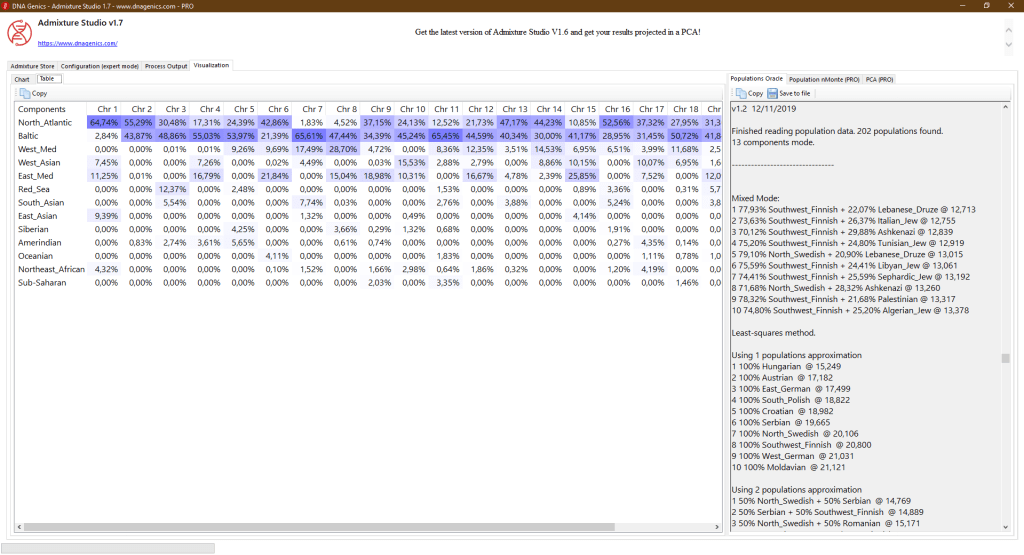Click Copy icon in Populations Oracle panel
Image resolution: width=1024 pixels, height=555 pixels.
tap(741, 93)
